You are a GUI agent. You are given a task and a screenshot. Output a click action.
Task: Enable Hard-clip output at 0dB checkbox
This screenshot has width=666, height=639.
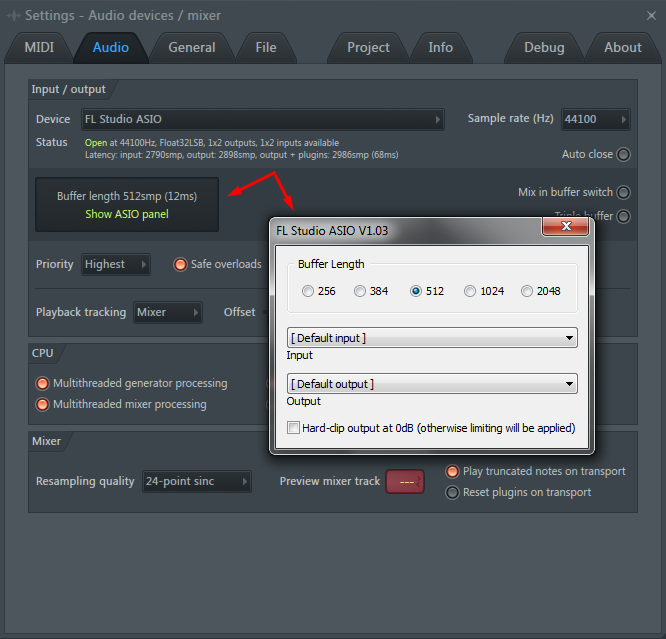(x=293, y=427)
